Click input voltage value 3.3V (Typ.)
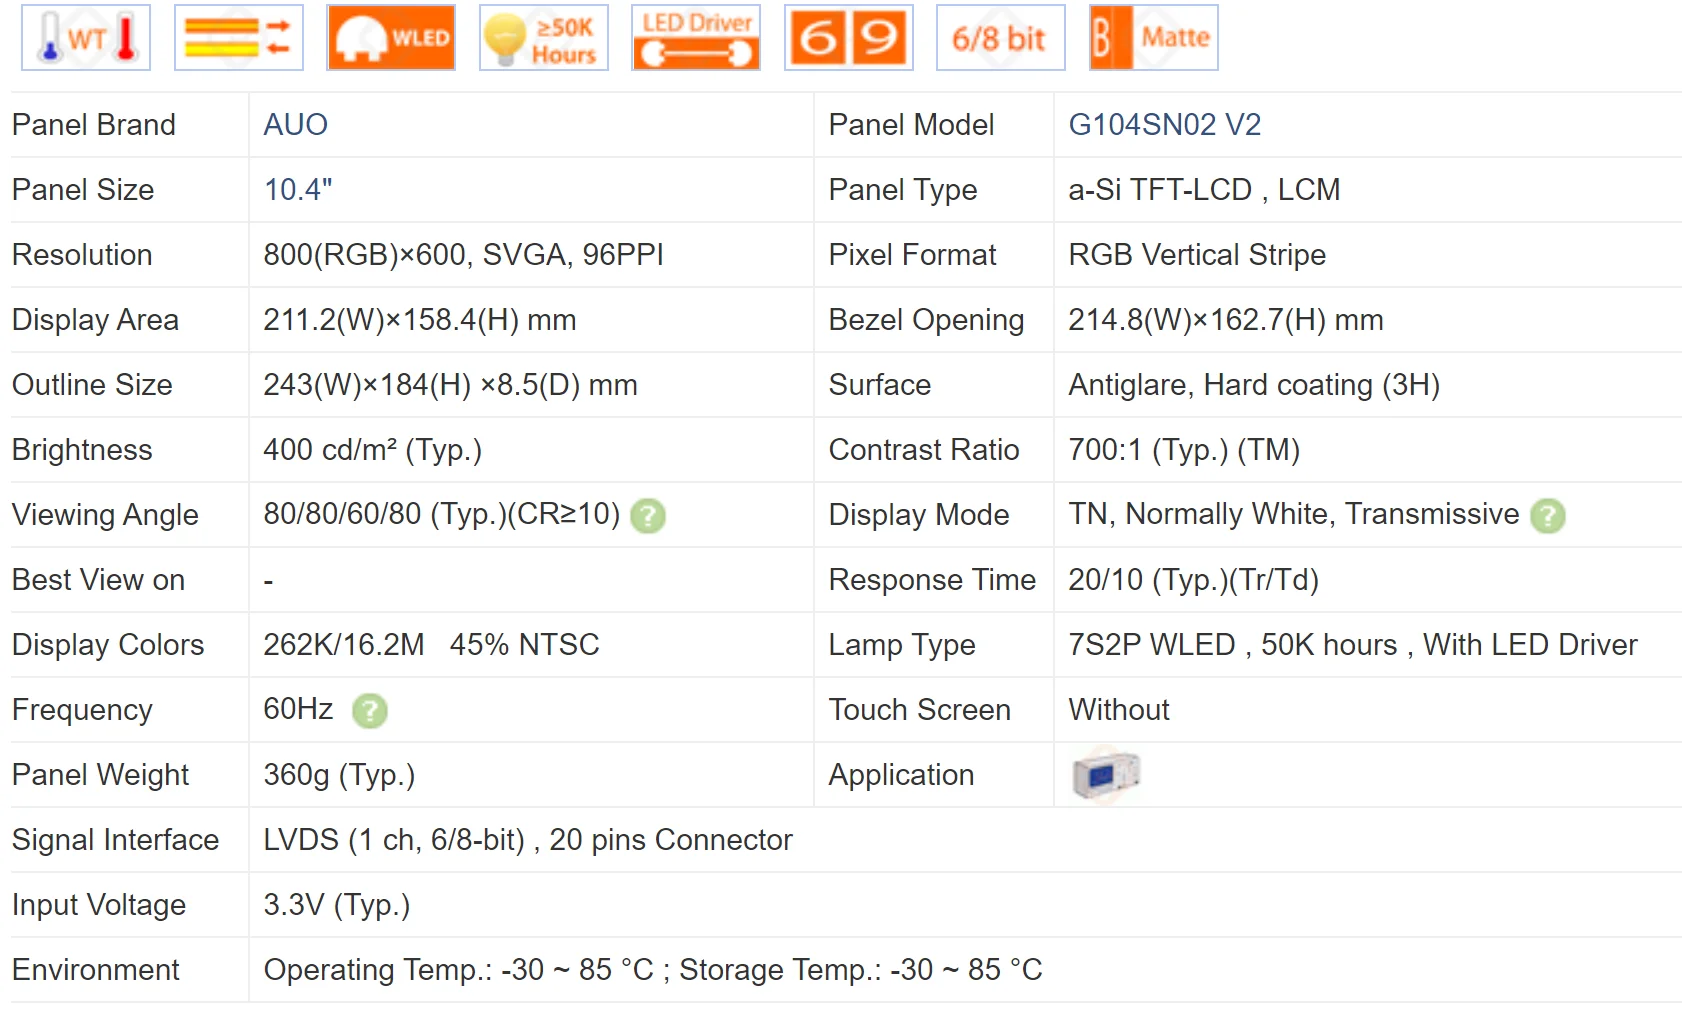Screen dimensions: 1682x1015 pyautogui.click(x=337, y=905)
